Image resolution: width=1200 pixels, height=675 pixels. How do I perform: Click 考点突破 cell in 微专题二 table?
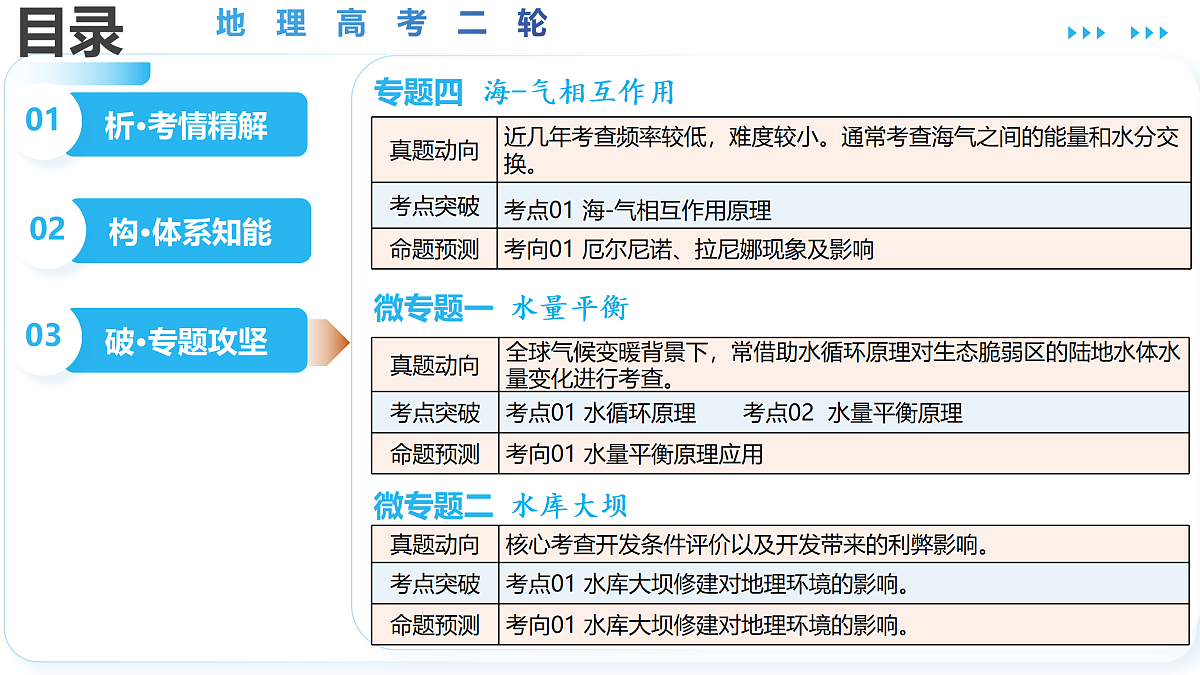tap(435, 583)
